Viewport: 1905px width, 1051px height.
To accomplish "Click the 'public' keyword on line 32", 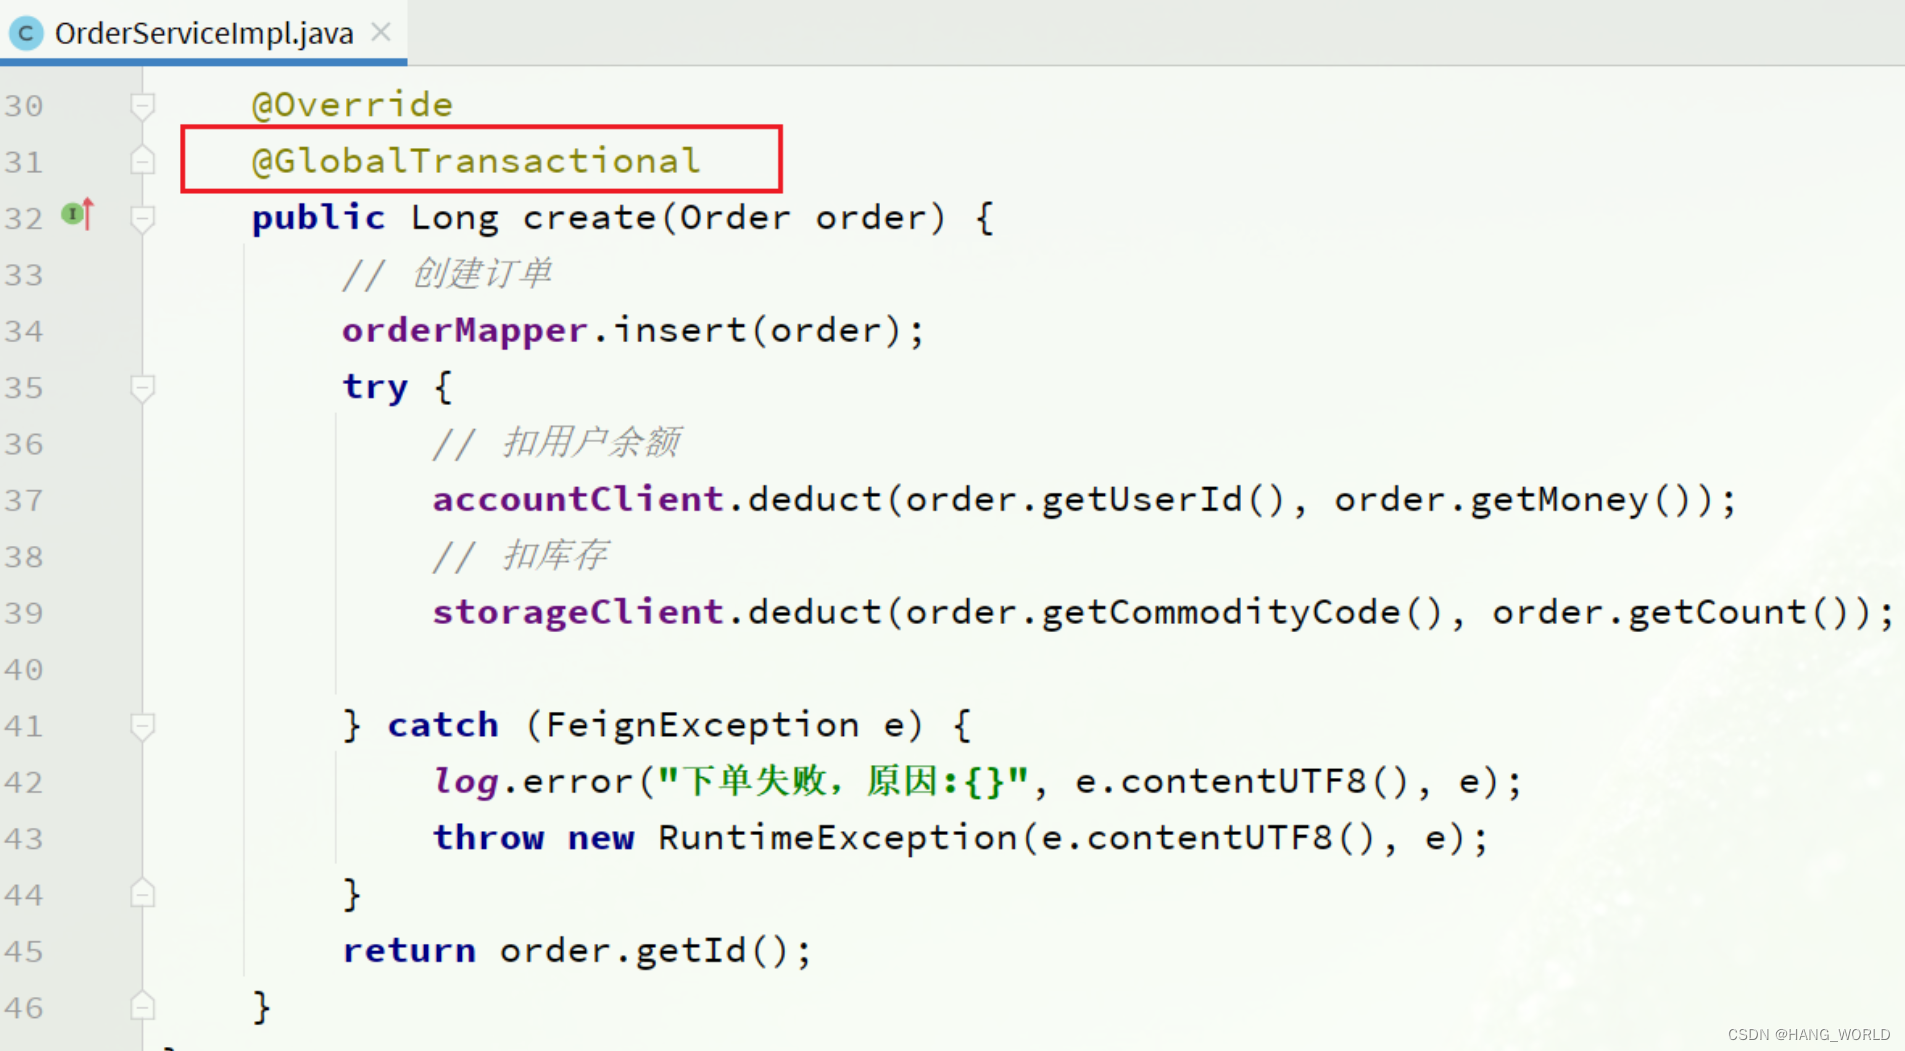I will [x=318, y=218].
